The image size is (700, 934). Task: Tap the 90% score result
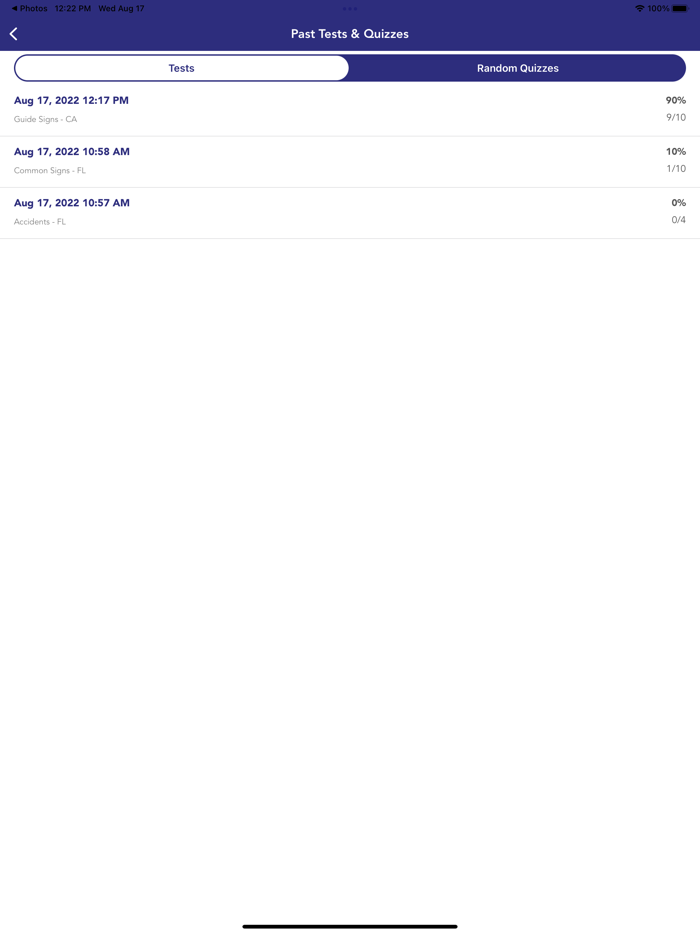click(x=675, y=100)
